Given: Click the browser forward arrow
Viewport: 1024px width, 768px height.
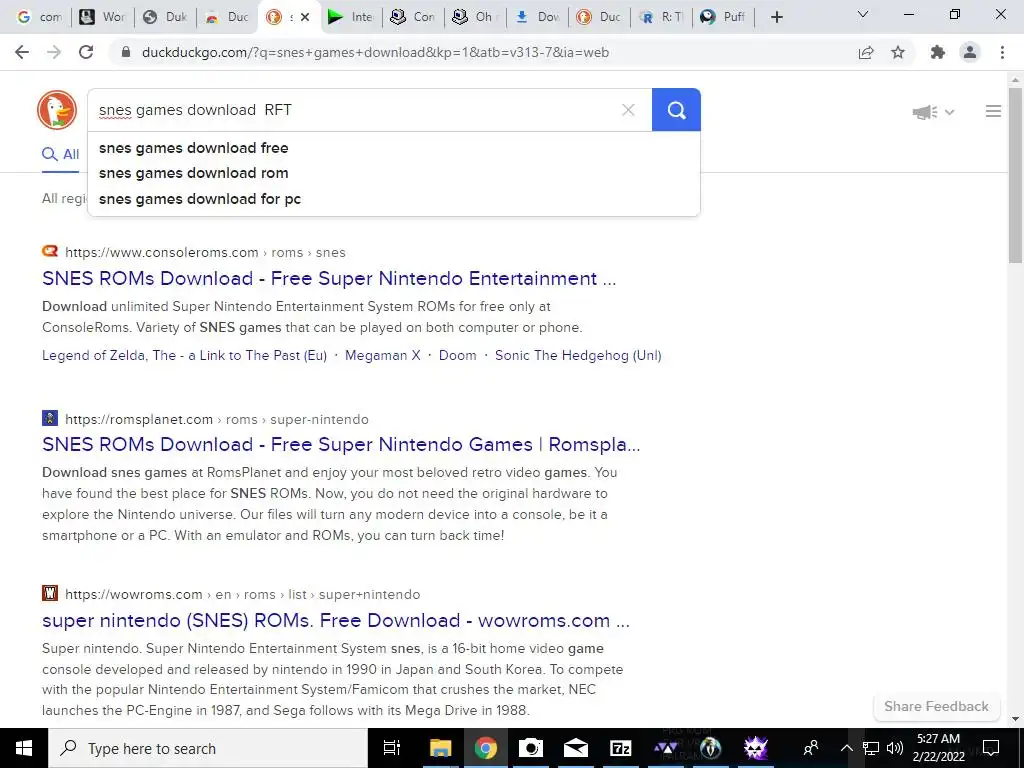Looking at the screenshot, I should click(54, 52).
